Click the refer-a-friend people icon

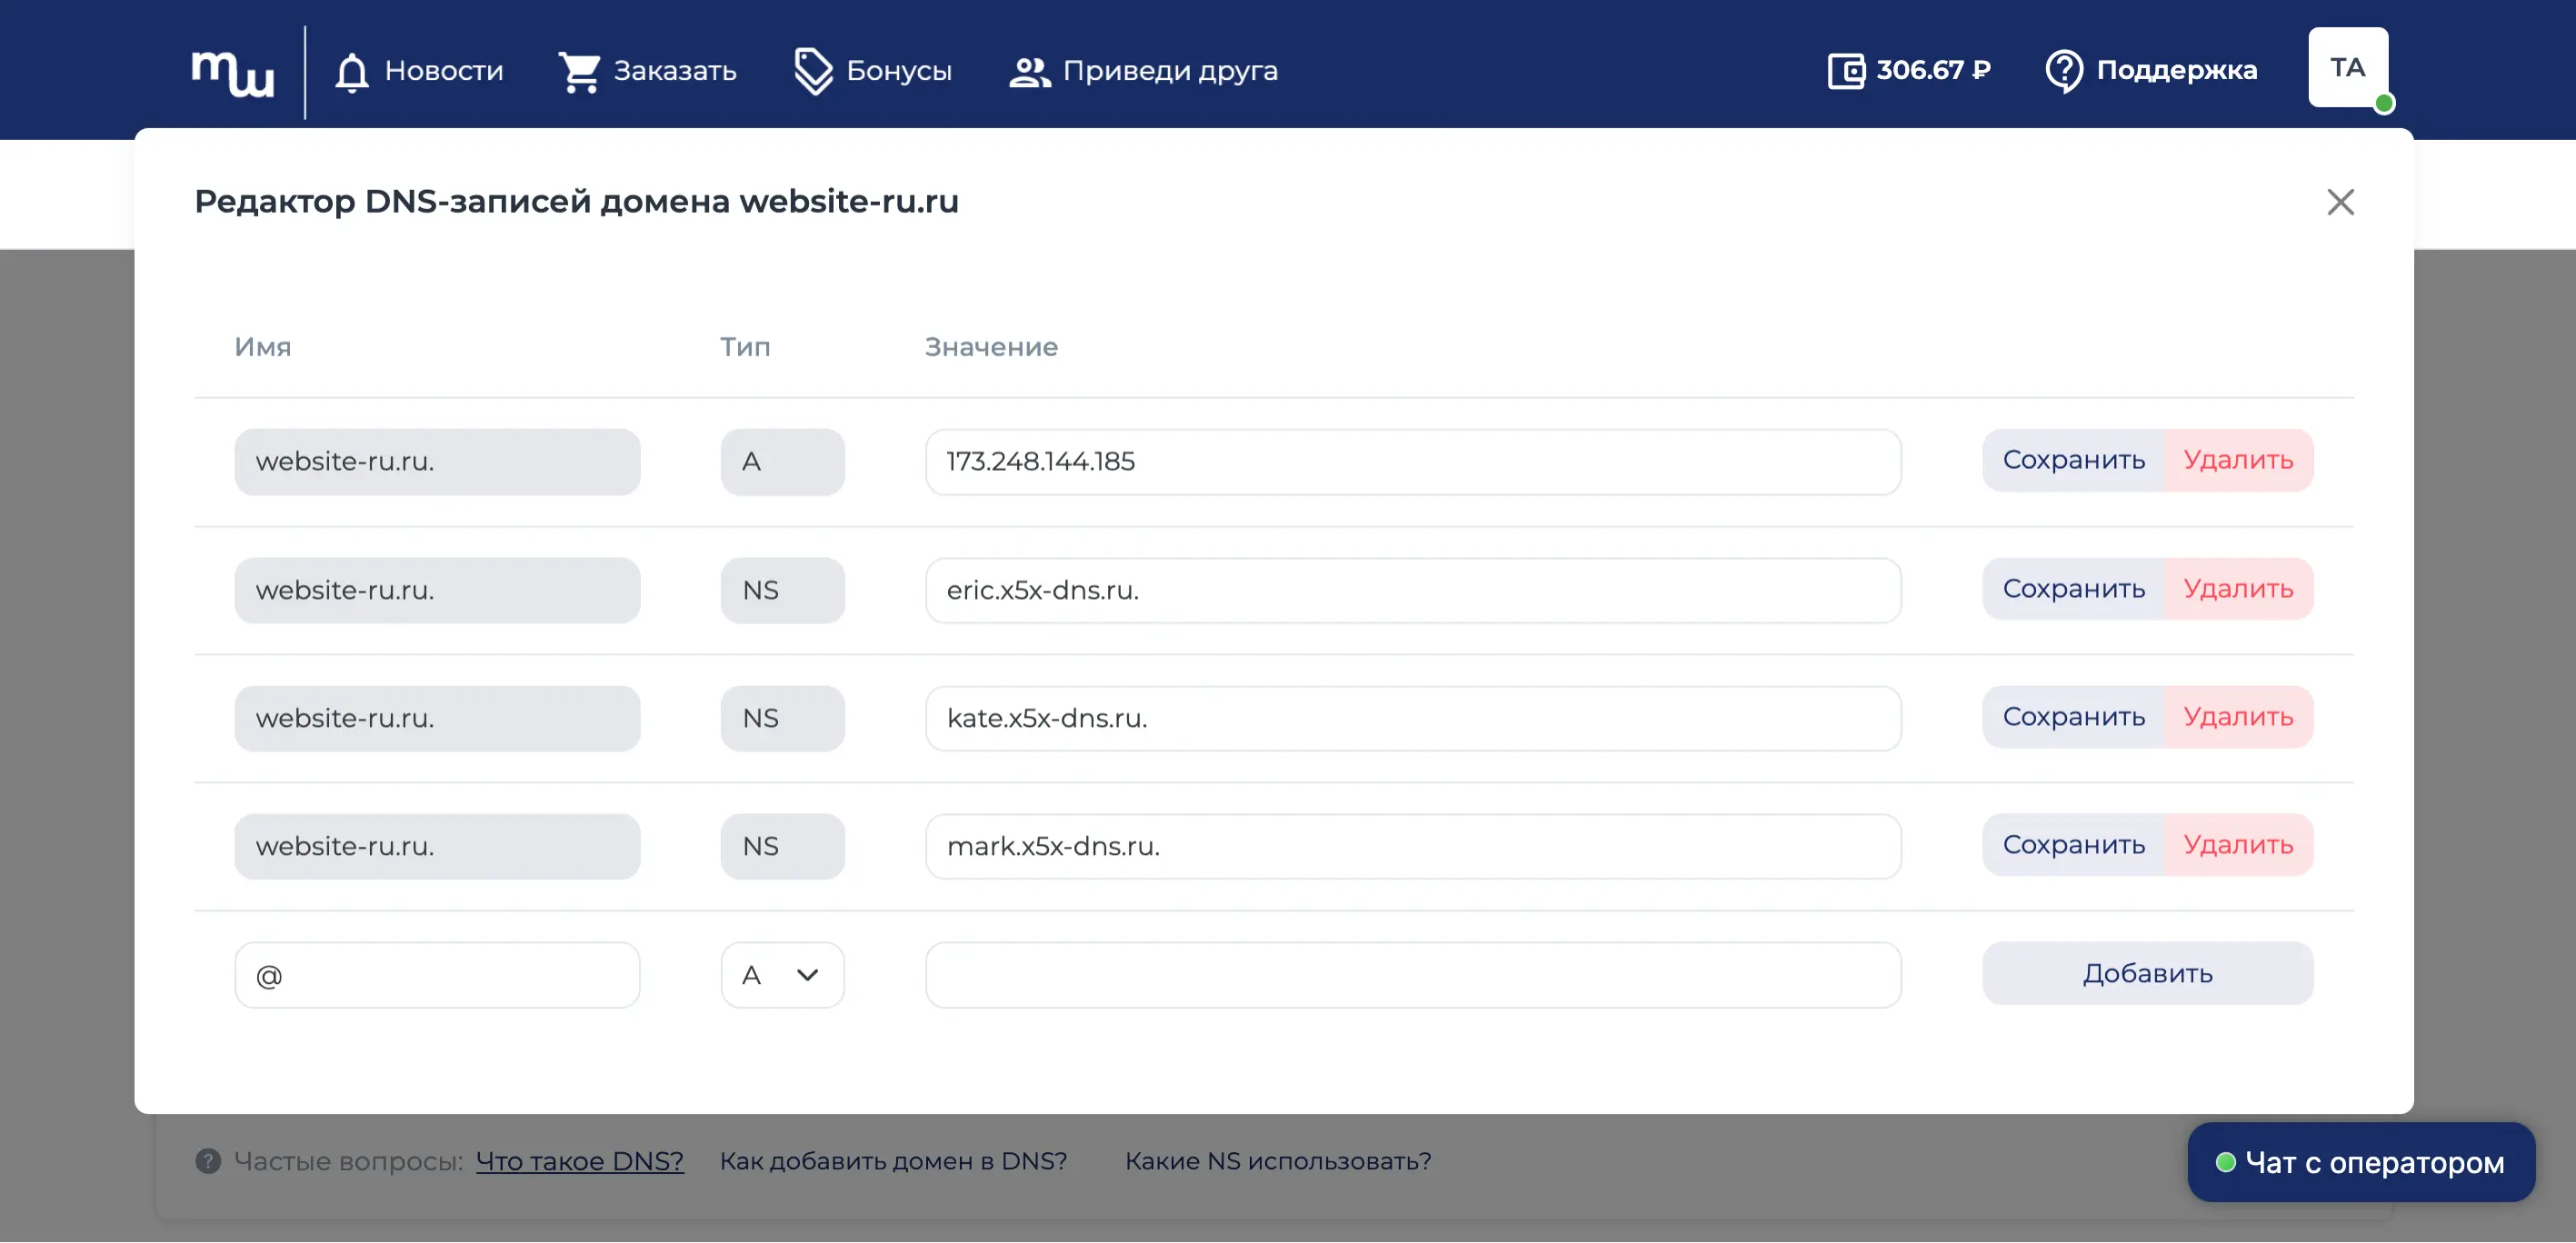1029,72
